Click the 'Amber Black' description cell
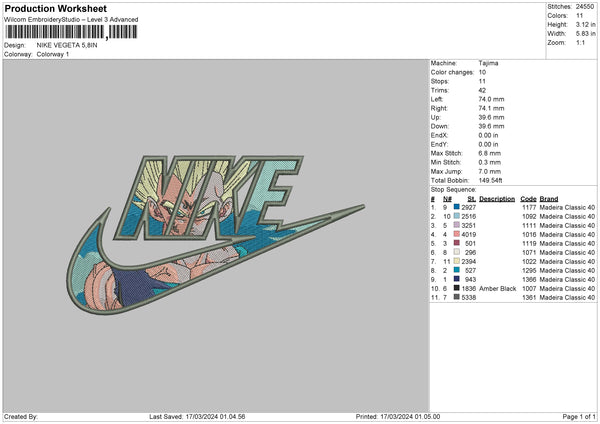600x424 pixels. (x=497, y=289)
